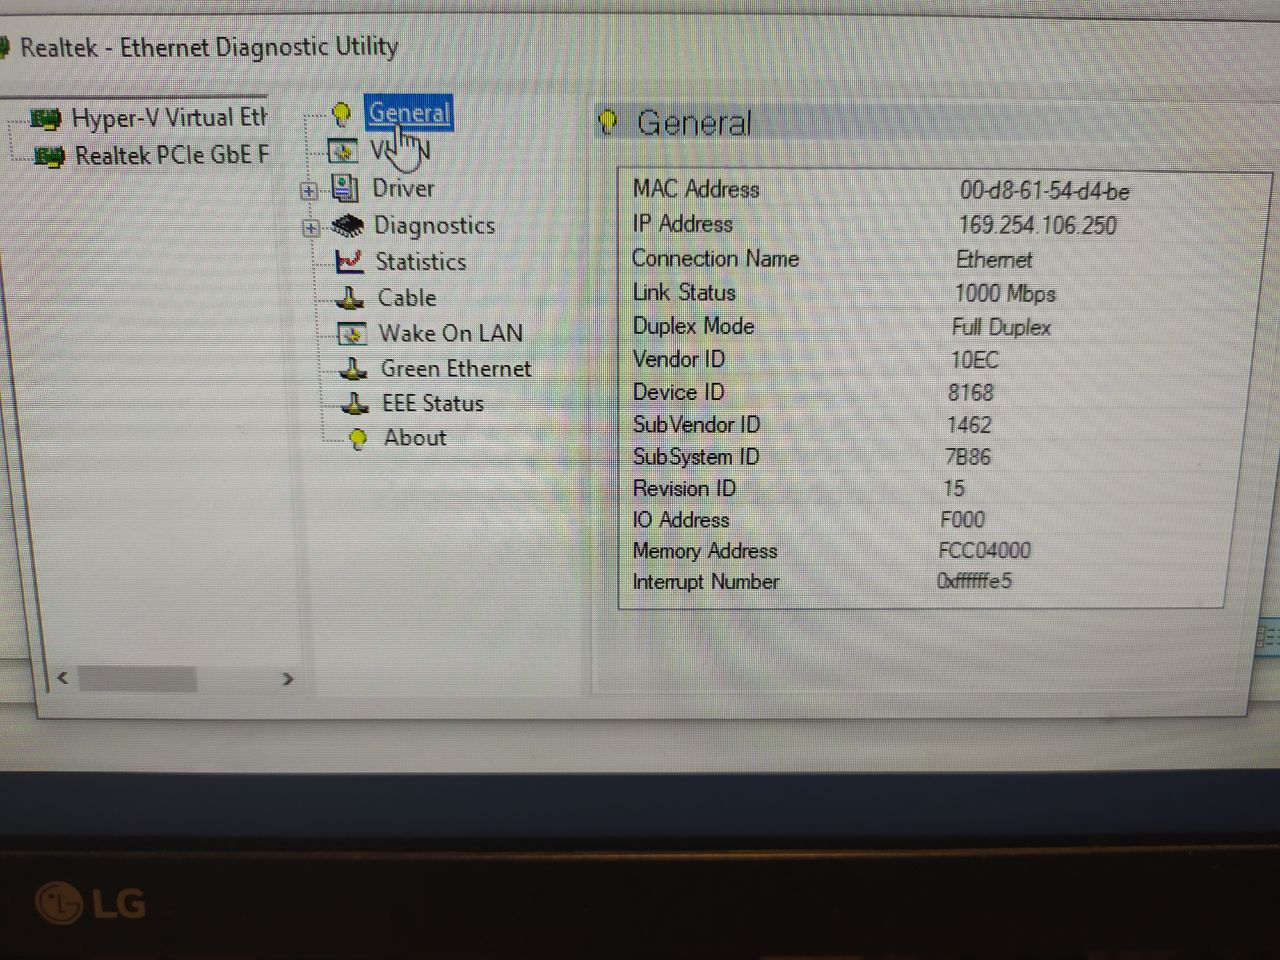Open the Green Ethernet page

click(456, 369)
